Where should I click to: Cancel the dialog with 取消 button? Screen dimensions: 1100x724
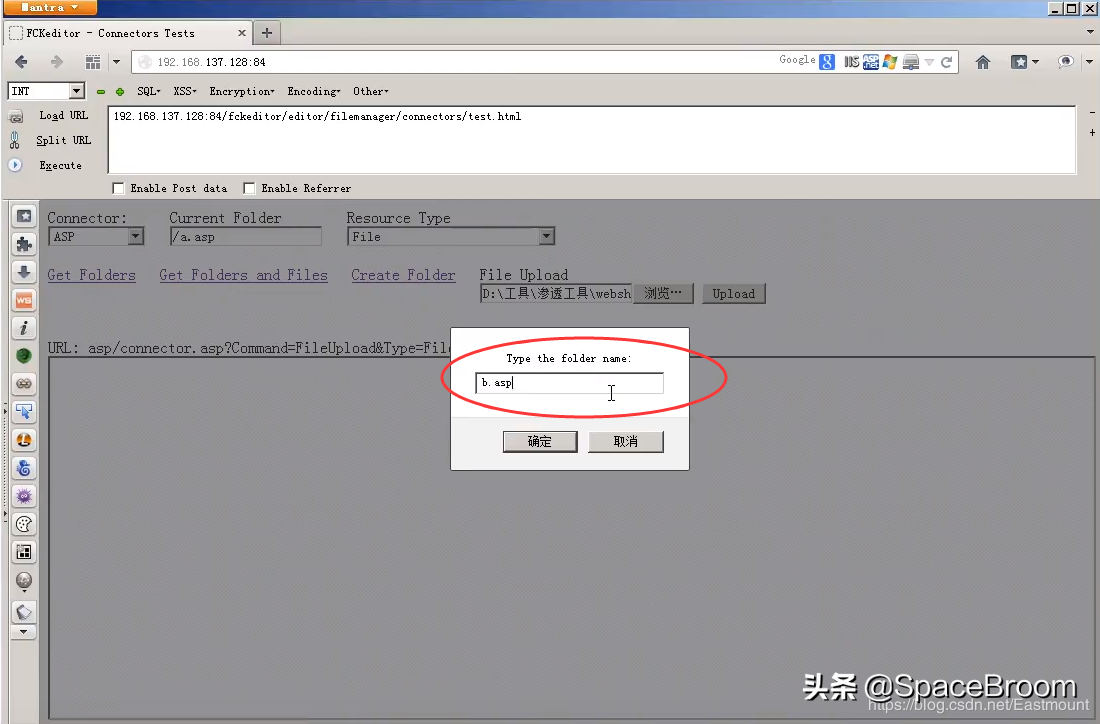[625, 441]
